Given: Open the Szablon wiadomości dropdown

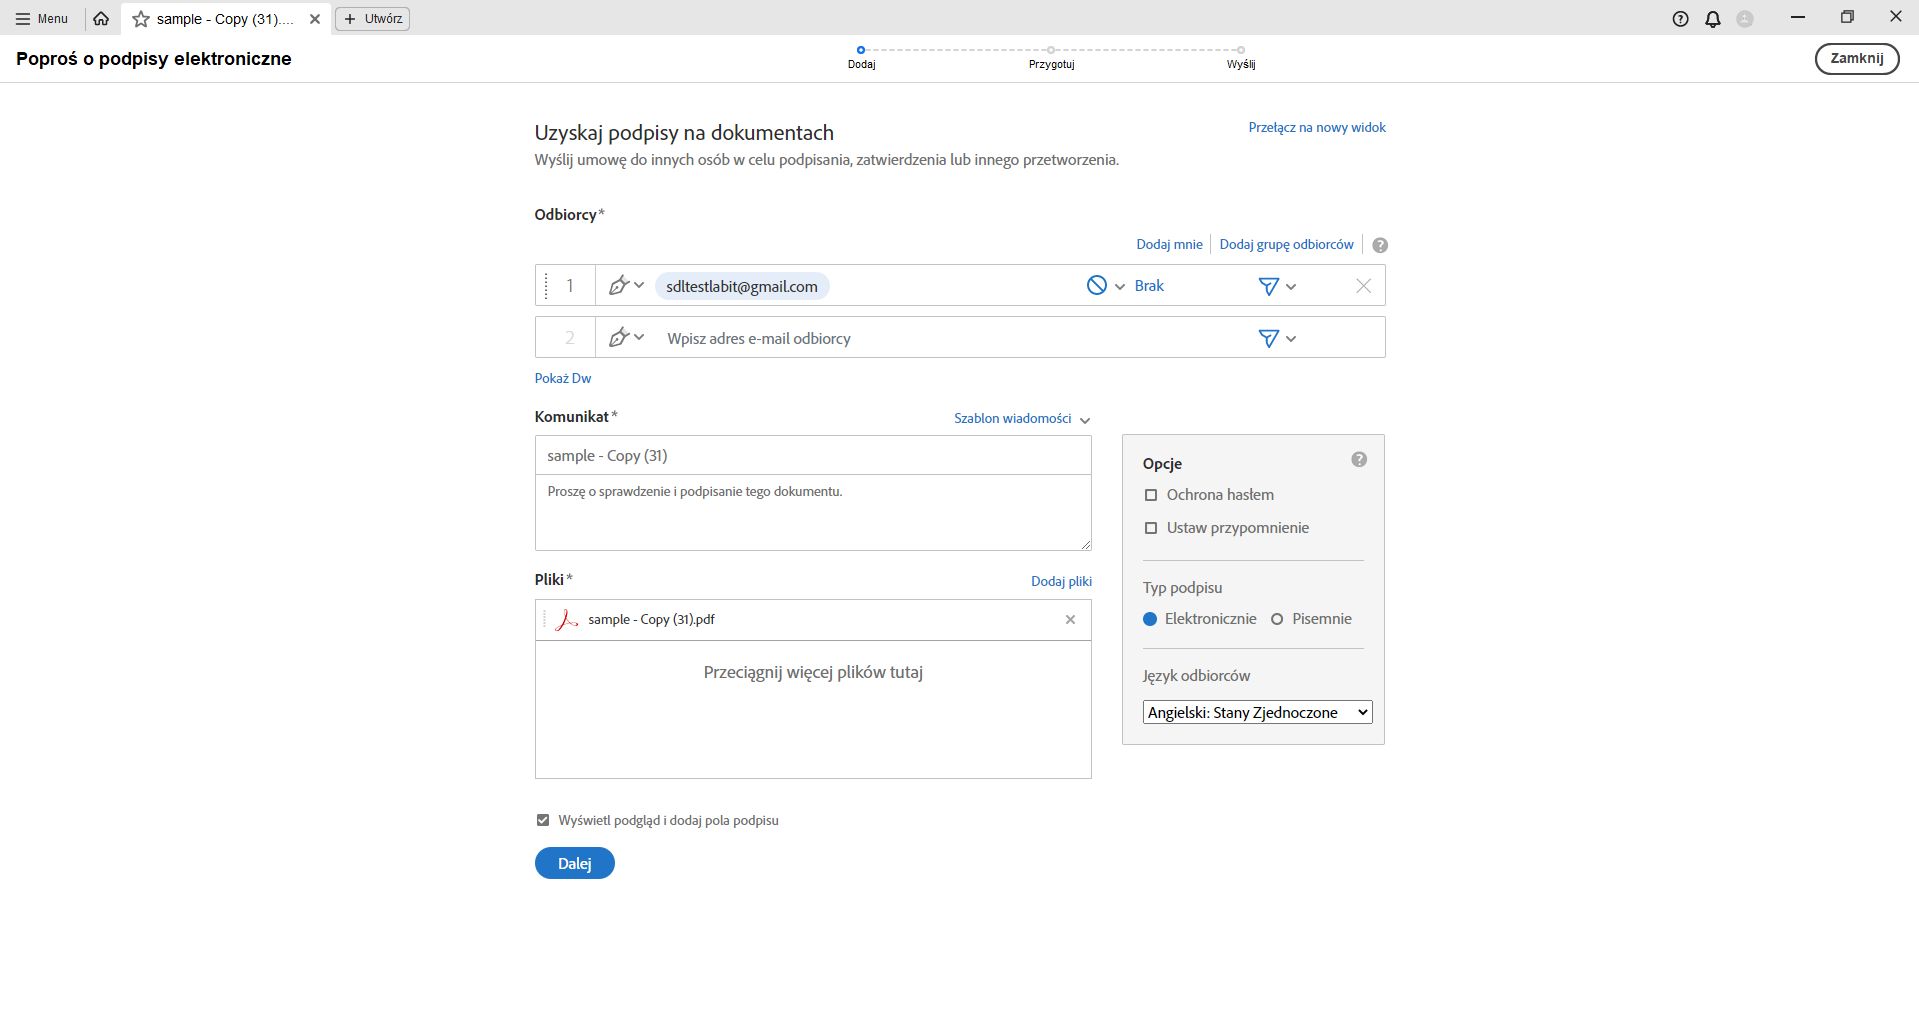Looking at the screenshot, I should click(x=1022, y=419).
